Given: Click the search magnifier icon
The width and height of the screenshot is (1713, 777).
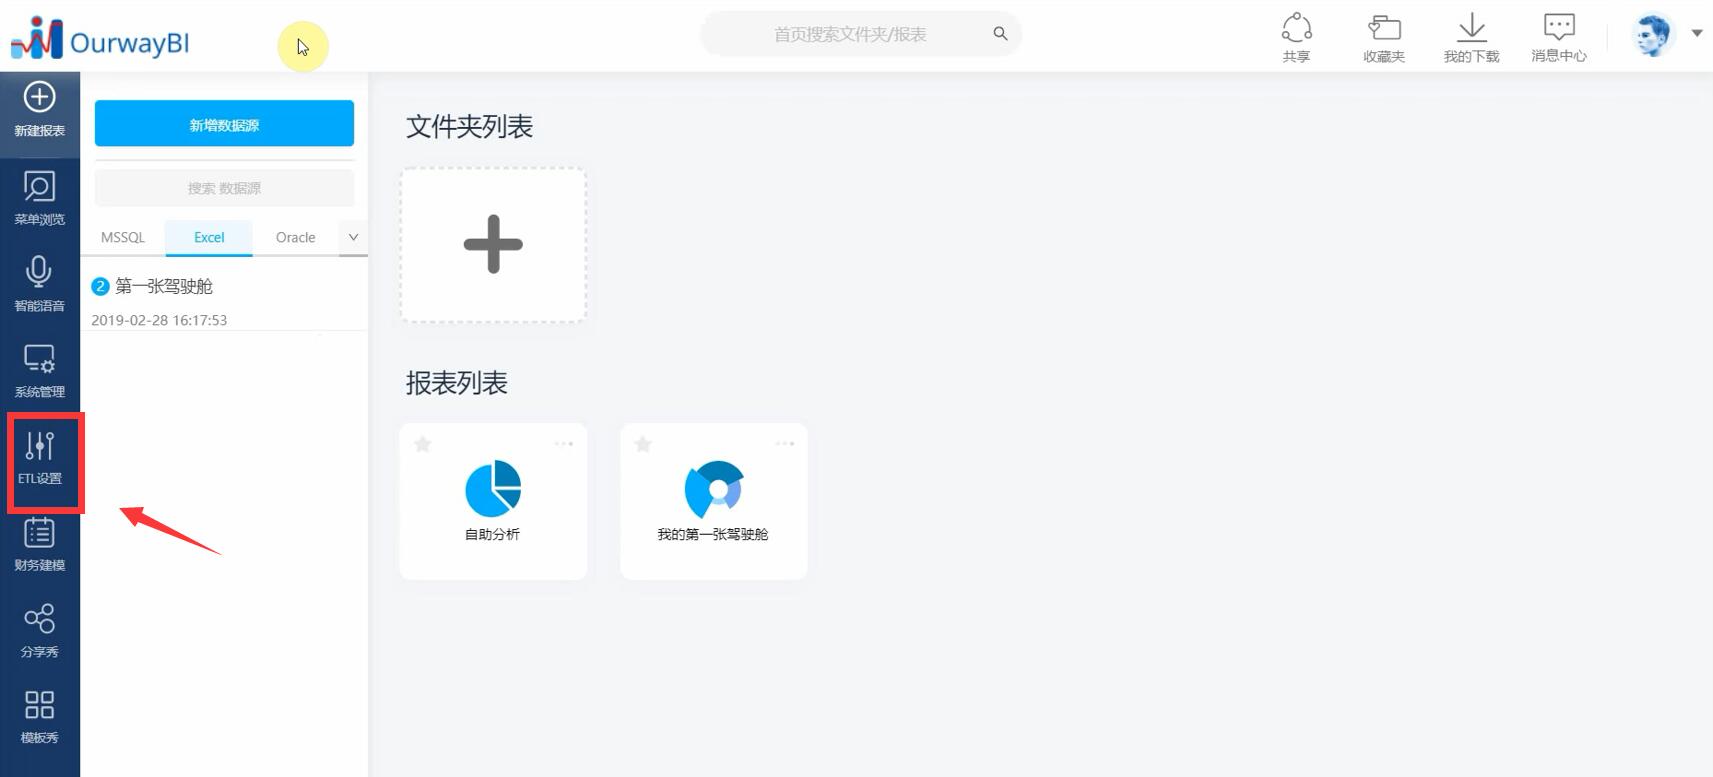Looking at the screenshot, I should pos(1000,33).
